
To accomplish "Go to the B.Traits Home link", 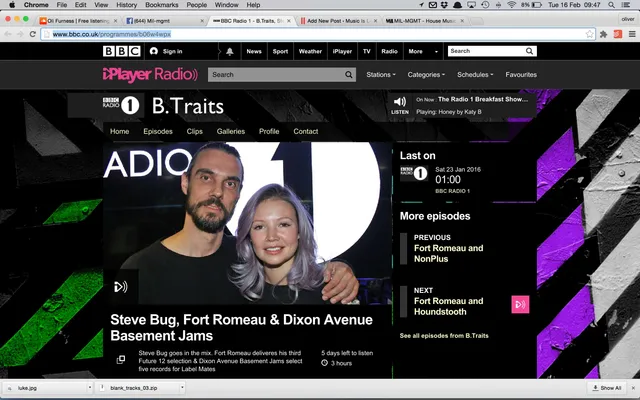I will [x=120, y=131].
